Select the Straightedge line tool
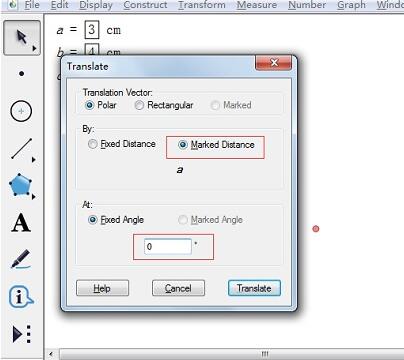The height and width of the screenshot is (360, 404). pyautogui.click(x=22, y=149)
